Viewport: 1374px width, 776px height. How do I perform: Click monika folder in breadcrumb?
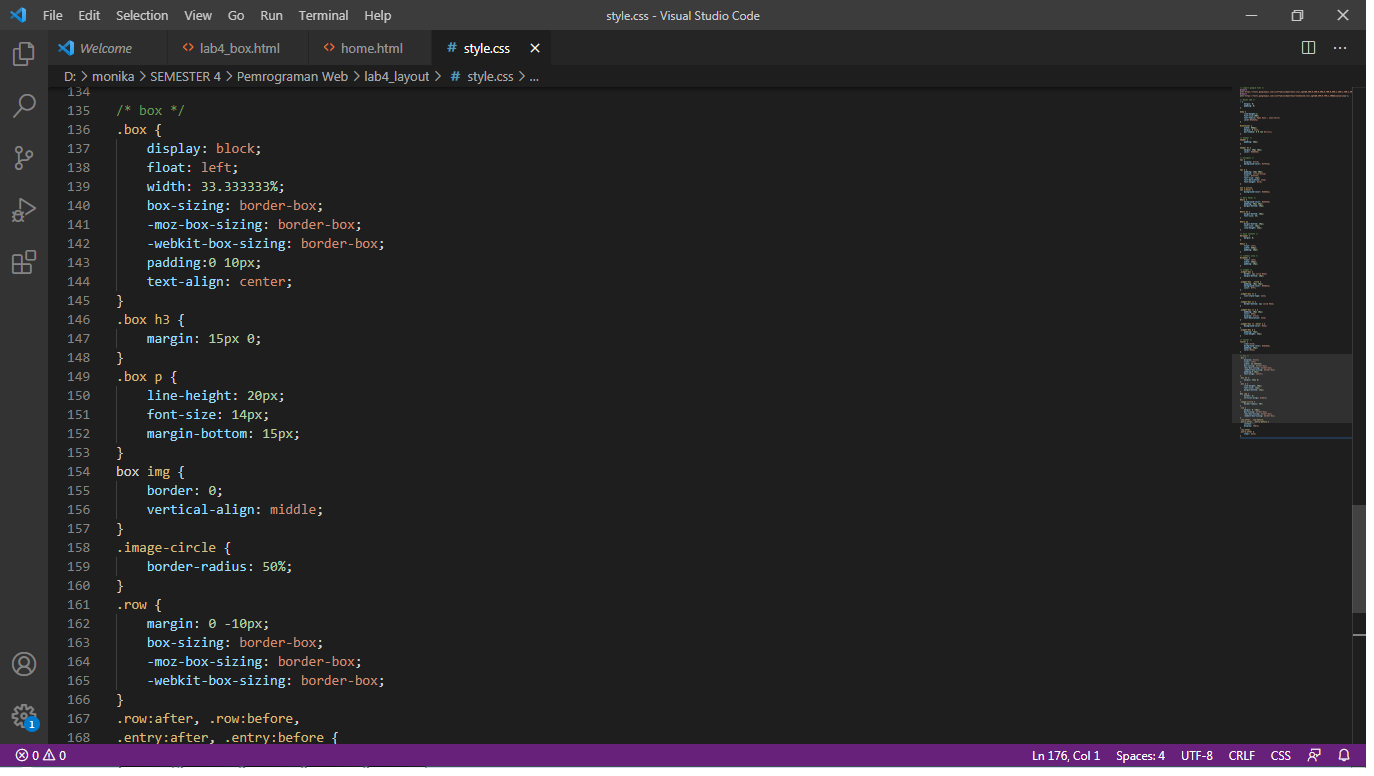pyautogui.click(x=113, y=76)
